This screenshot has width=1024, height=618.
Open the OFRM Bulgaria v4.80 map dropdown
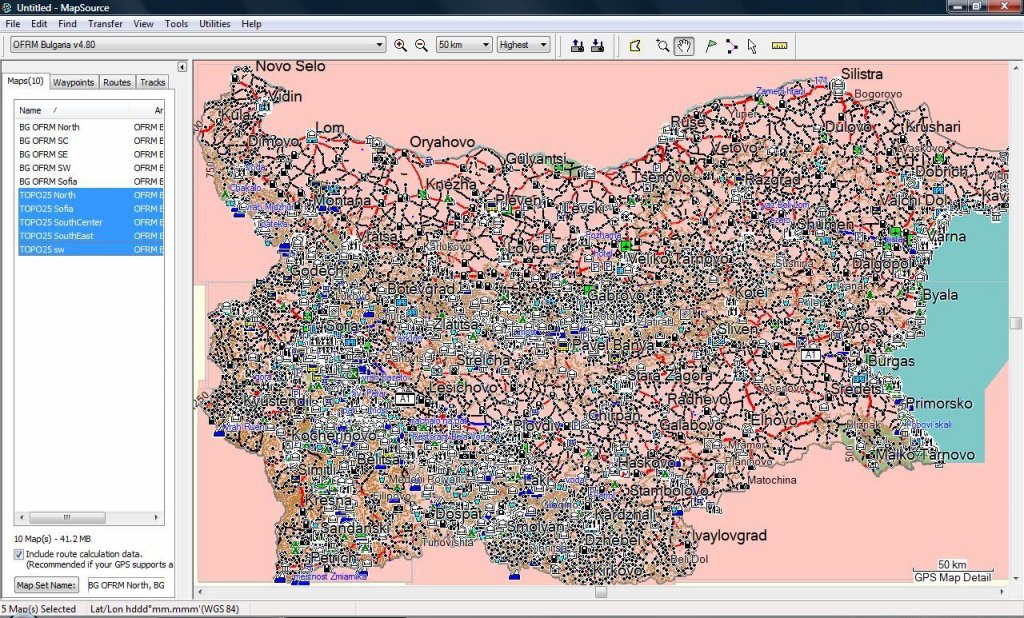click(x=379, y=45)
